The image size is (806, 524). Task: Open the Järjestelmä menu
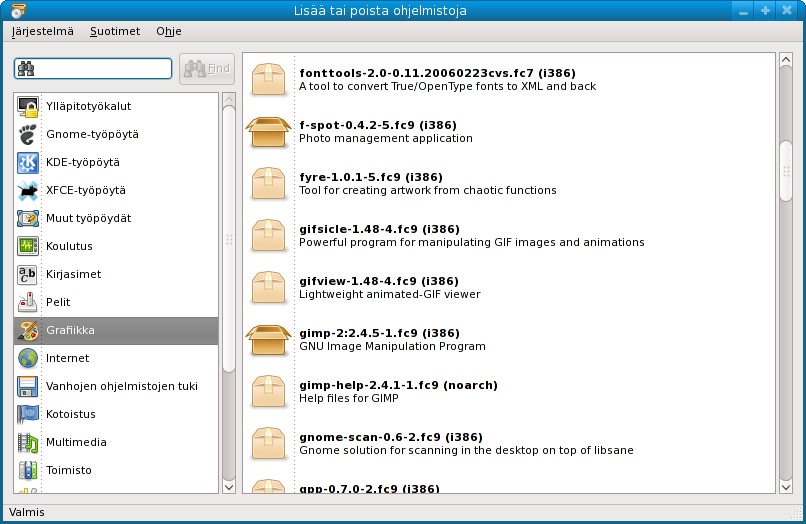coord(43,31)
